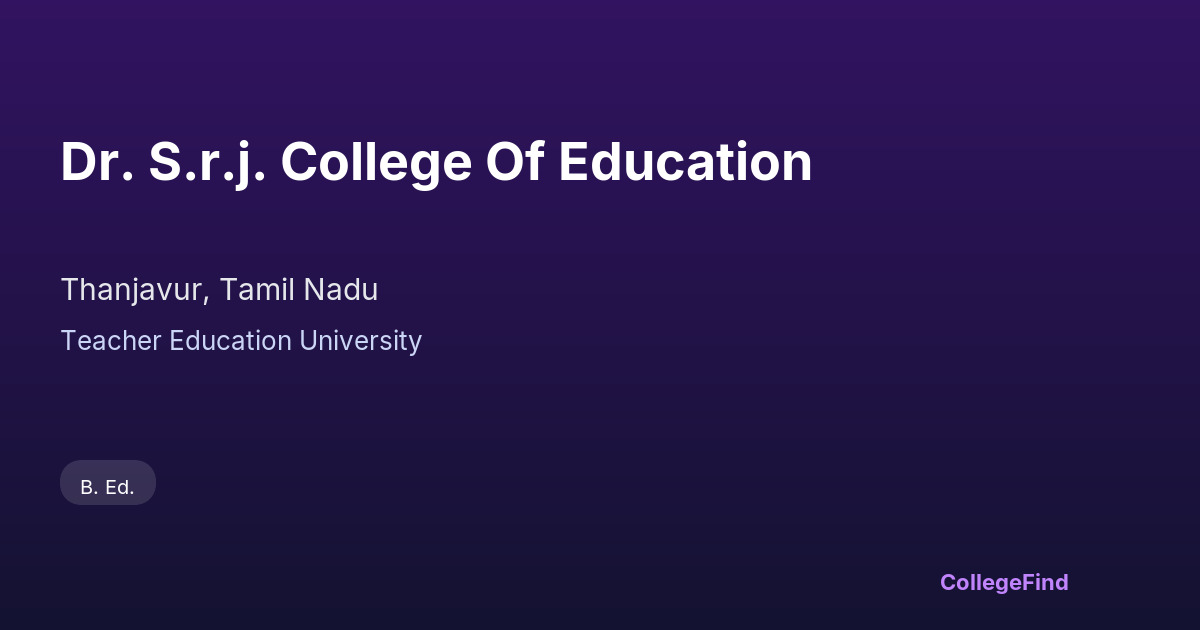
Task: Click "Ed." inside the course pill
Action: click(120, 487)
